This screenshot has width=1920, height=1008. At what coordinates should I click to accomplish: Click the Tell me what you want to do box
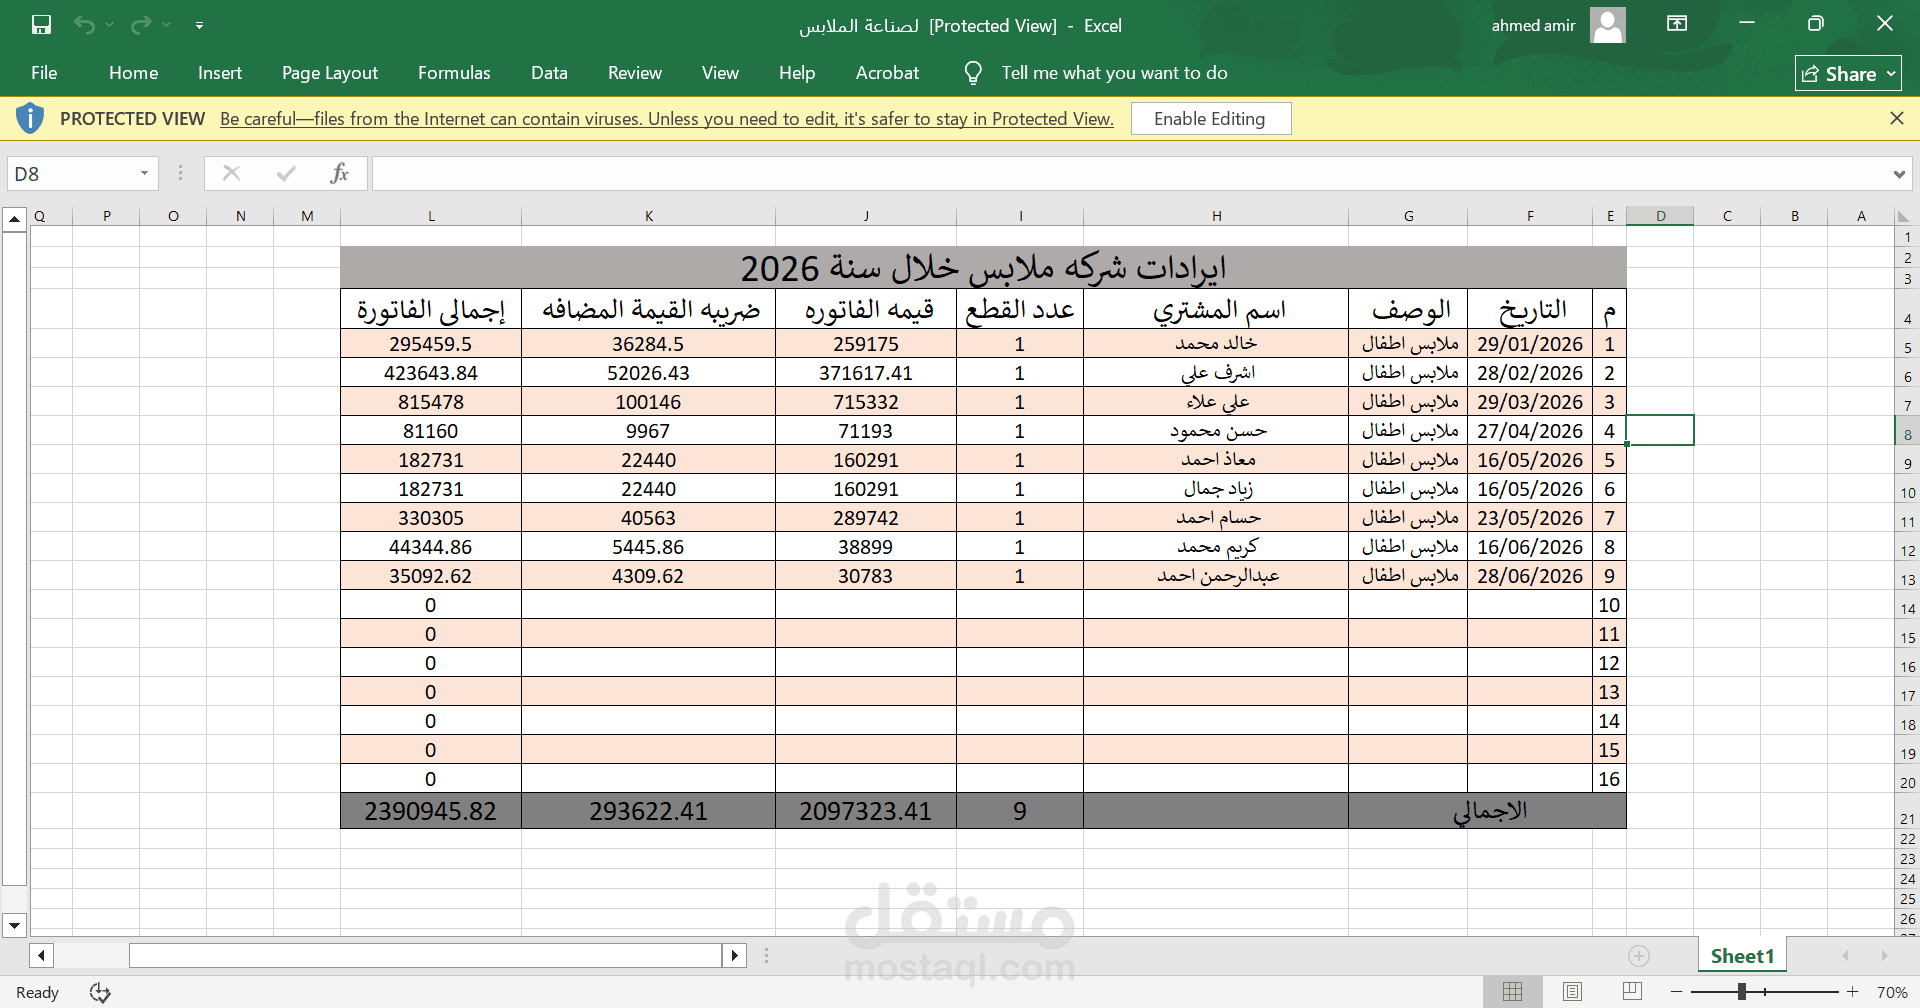(x=1114, y=73)
